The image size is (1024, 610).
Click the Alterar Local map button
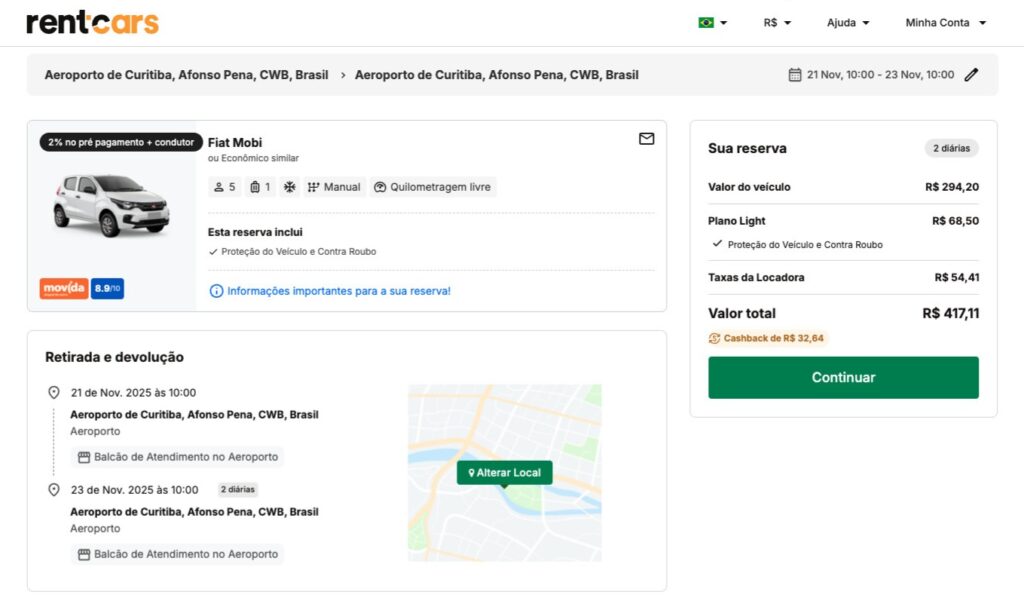[x=504, y=472]
